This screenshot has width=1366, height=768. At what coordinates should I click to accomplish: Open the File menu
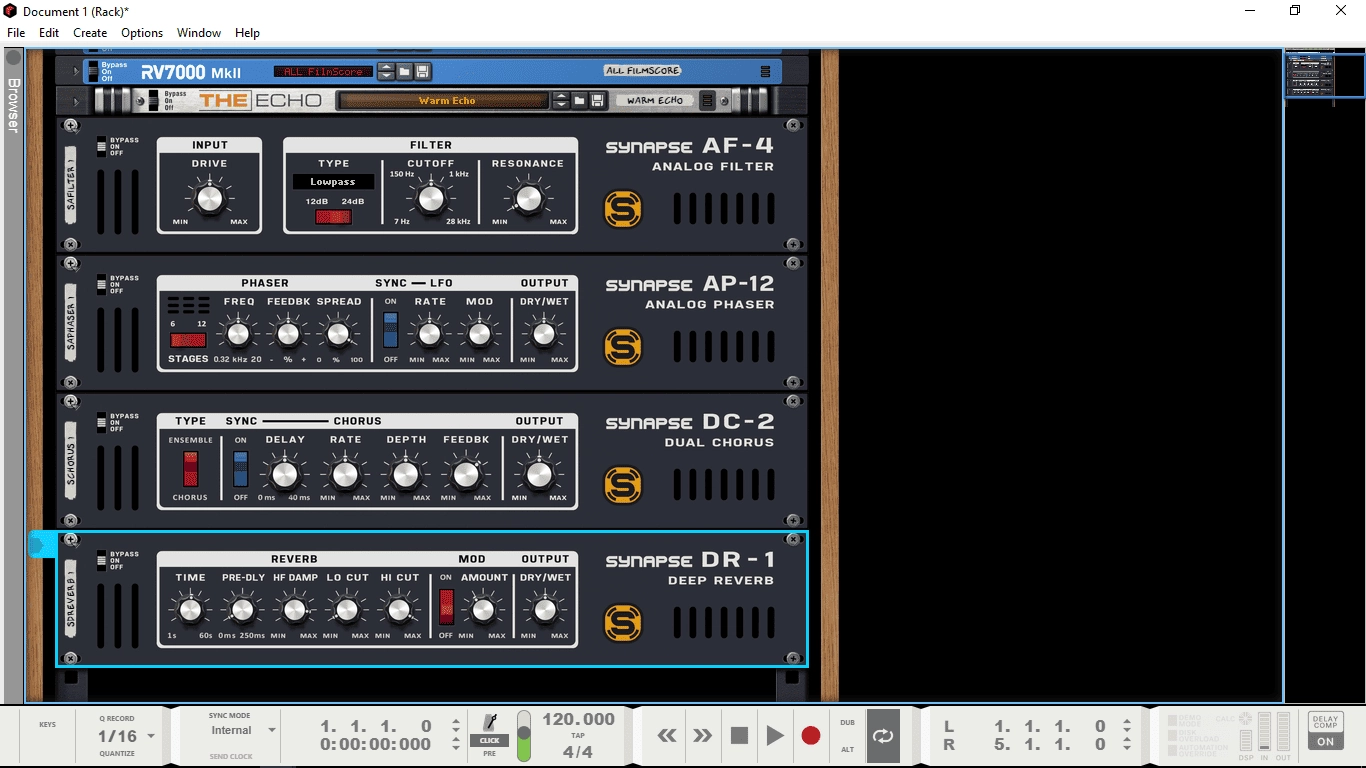point(16,33)
